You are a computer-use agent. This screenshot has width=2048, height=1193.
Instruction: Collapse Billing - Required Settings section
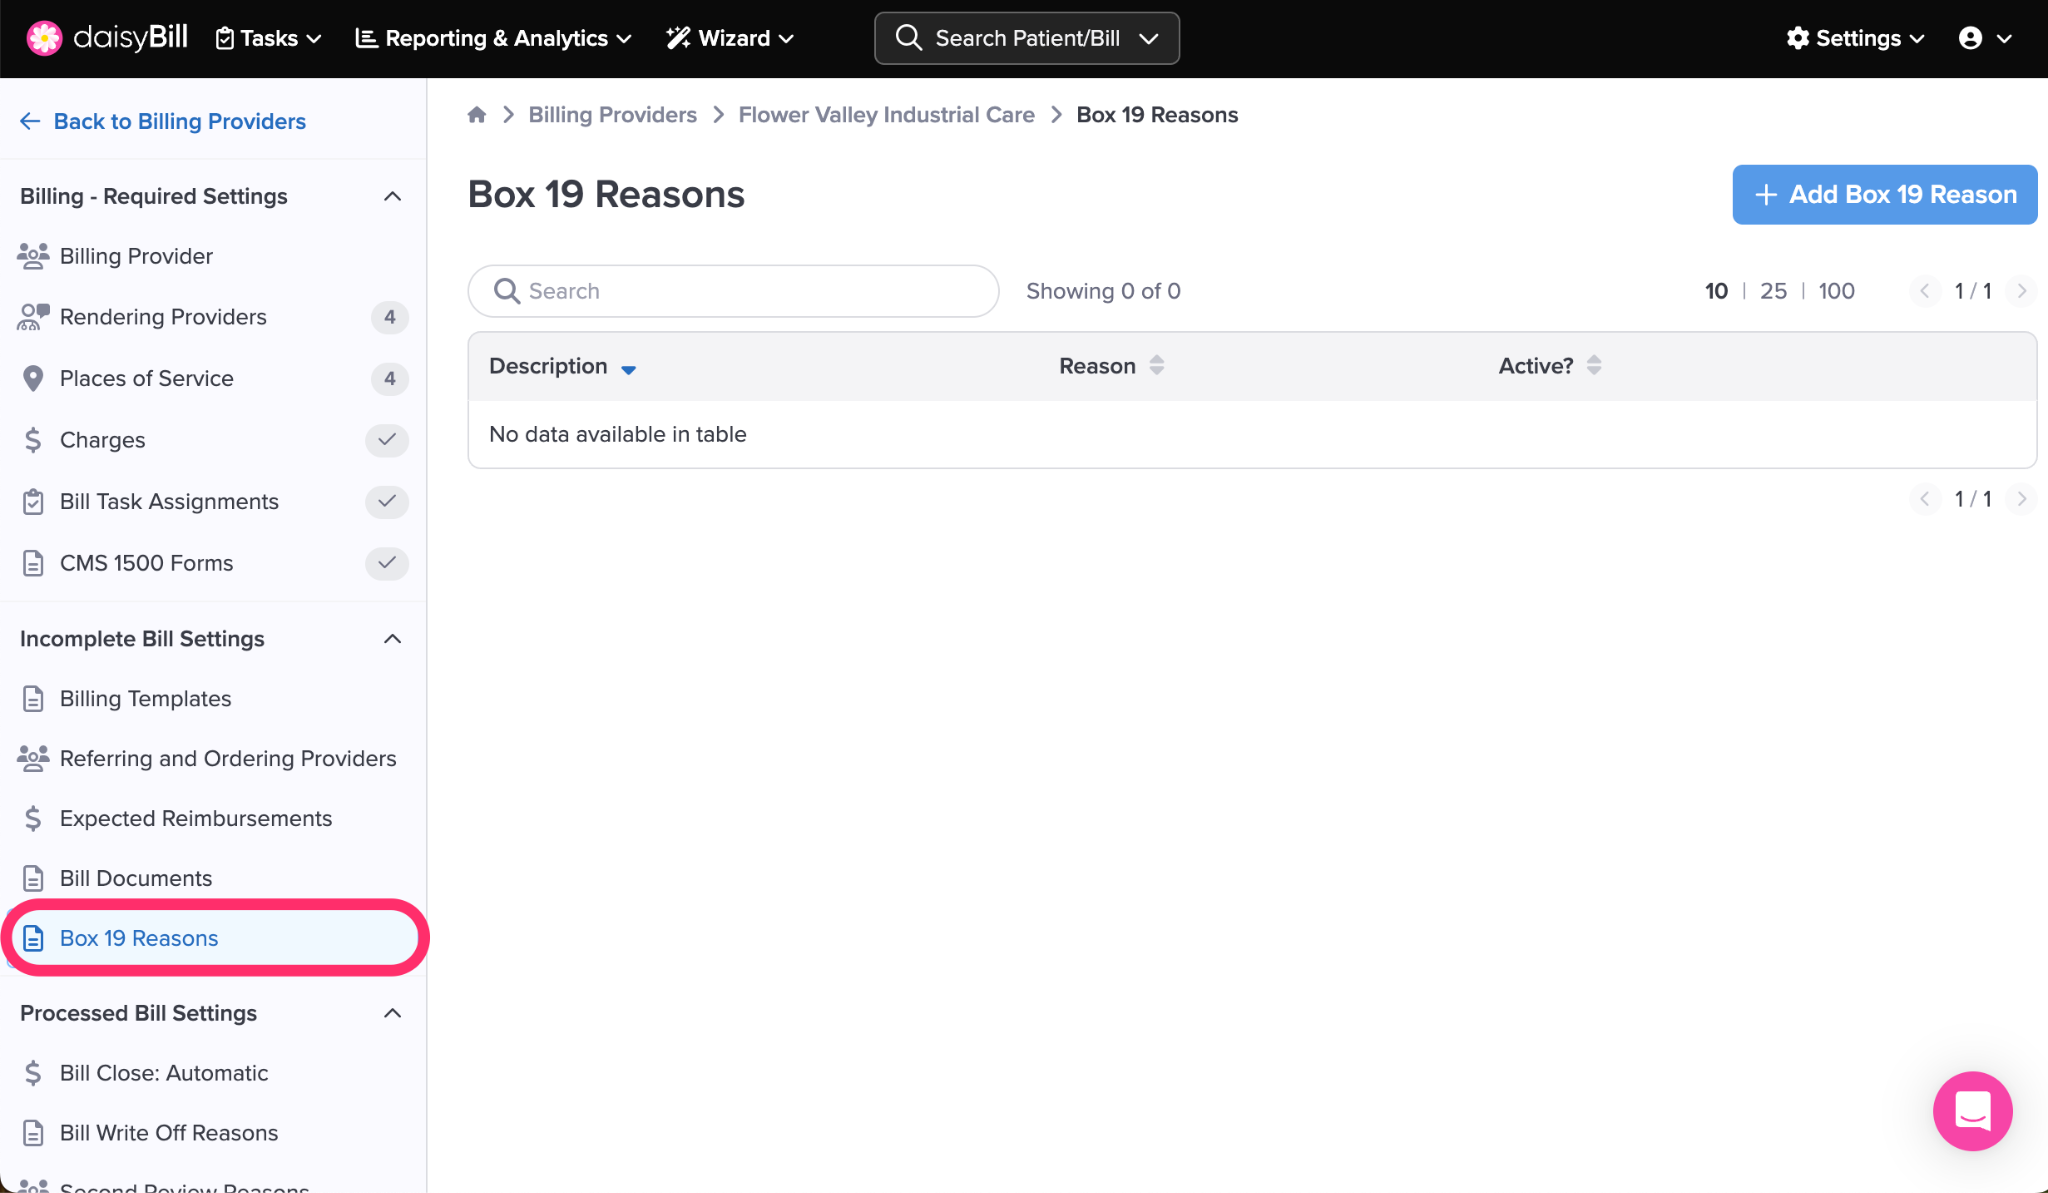[392, 196]
